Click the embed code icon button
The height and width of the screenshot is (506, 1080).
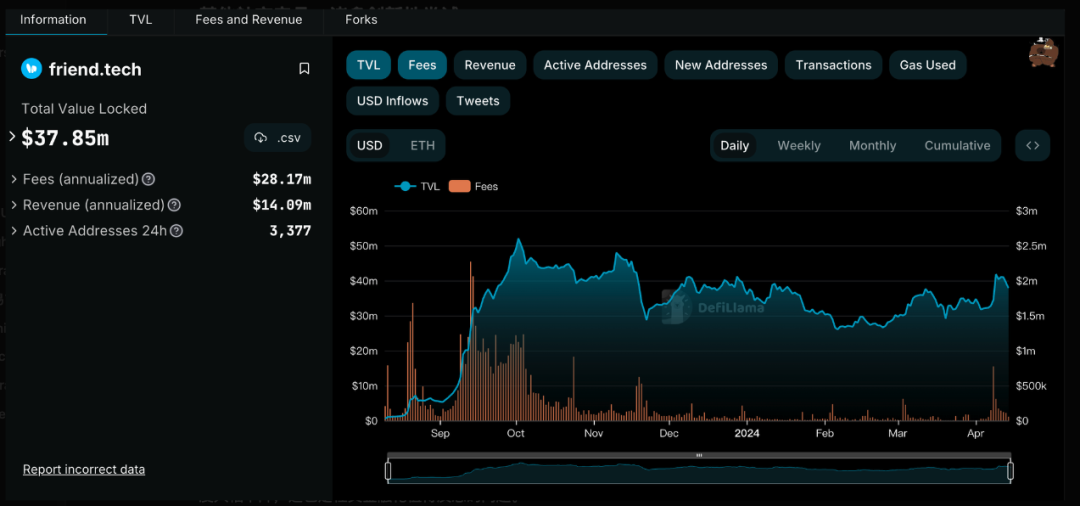[x=1032, y=145]
